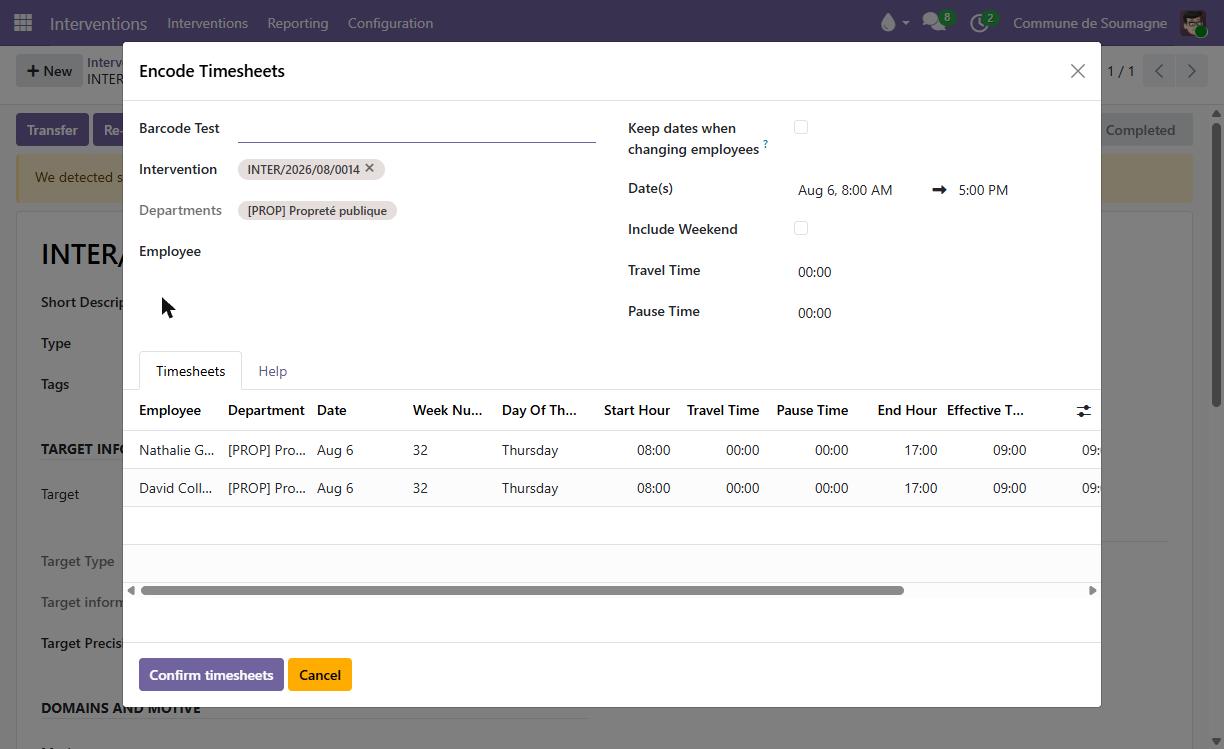Click Nathalie's row Thursday cell
This screenshot has height=749, width=1224.
(x=530, y=450)
